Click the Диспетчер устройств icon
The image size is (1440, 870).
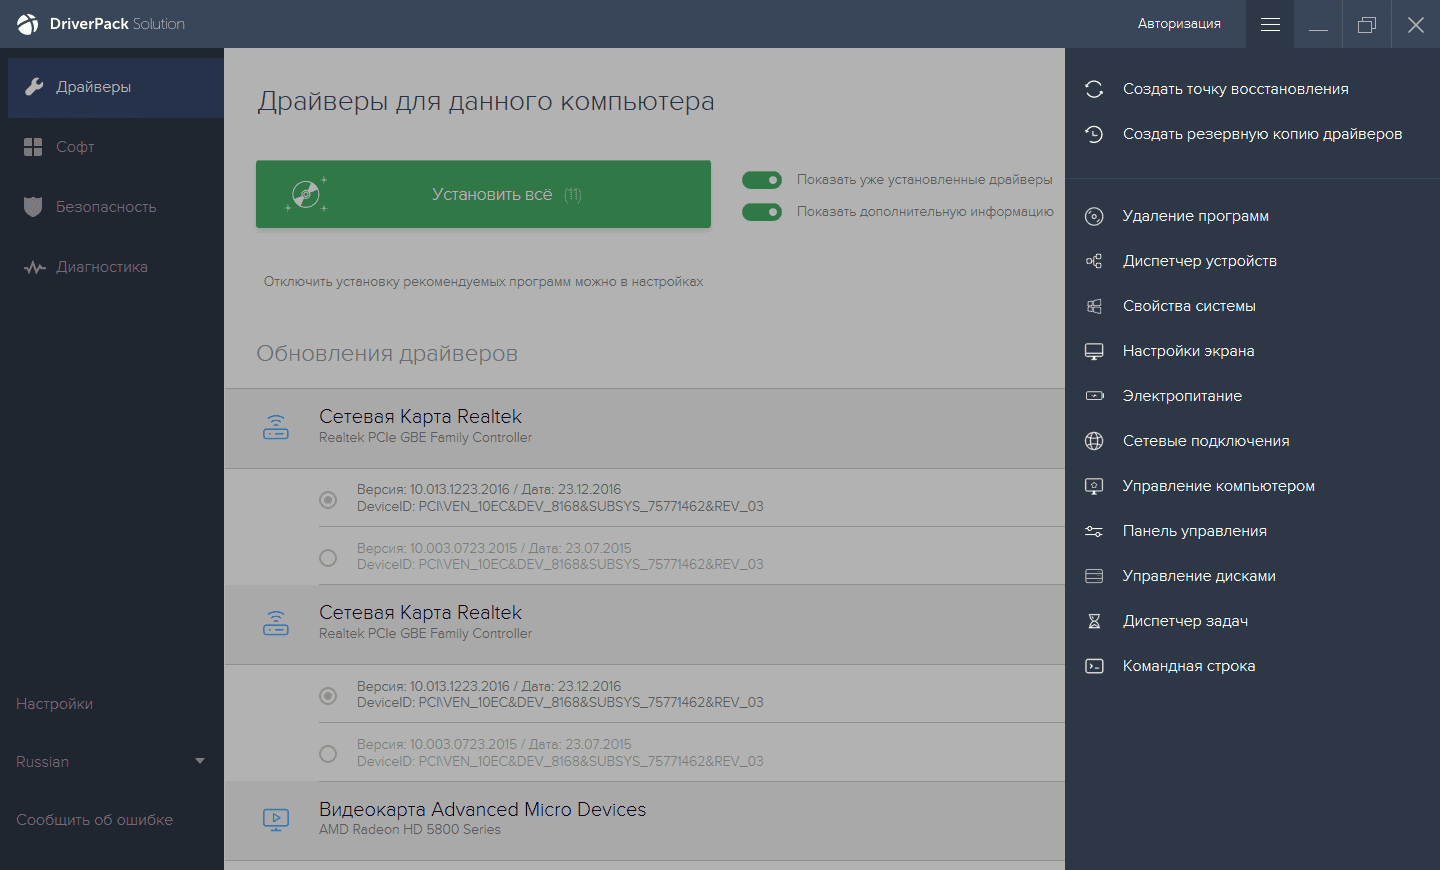(1094, 261)
